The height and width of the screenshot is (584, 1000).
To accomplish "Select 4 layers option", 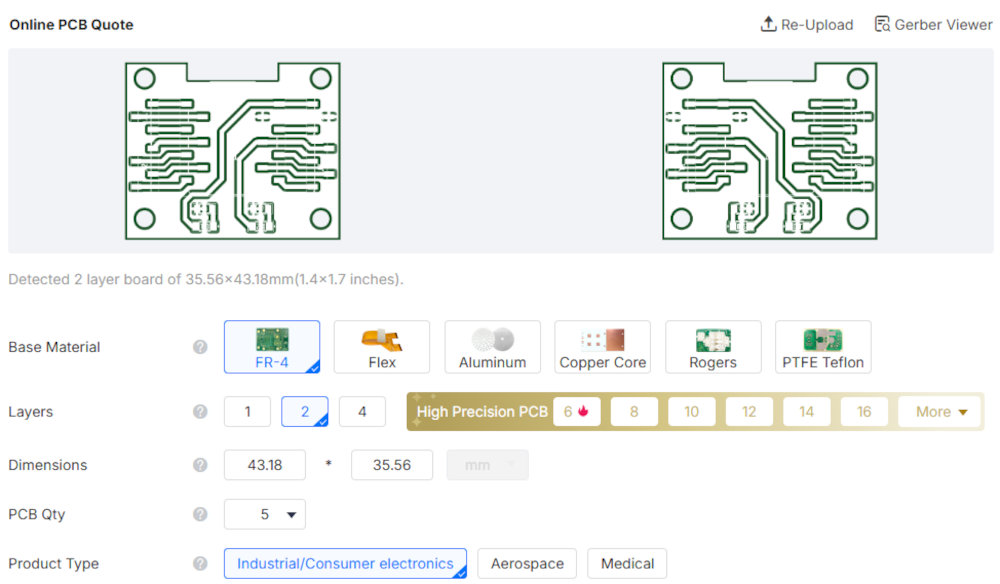I will click(362, 412).
